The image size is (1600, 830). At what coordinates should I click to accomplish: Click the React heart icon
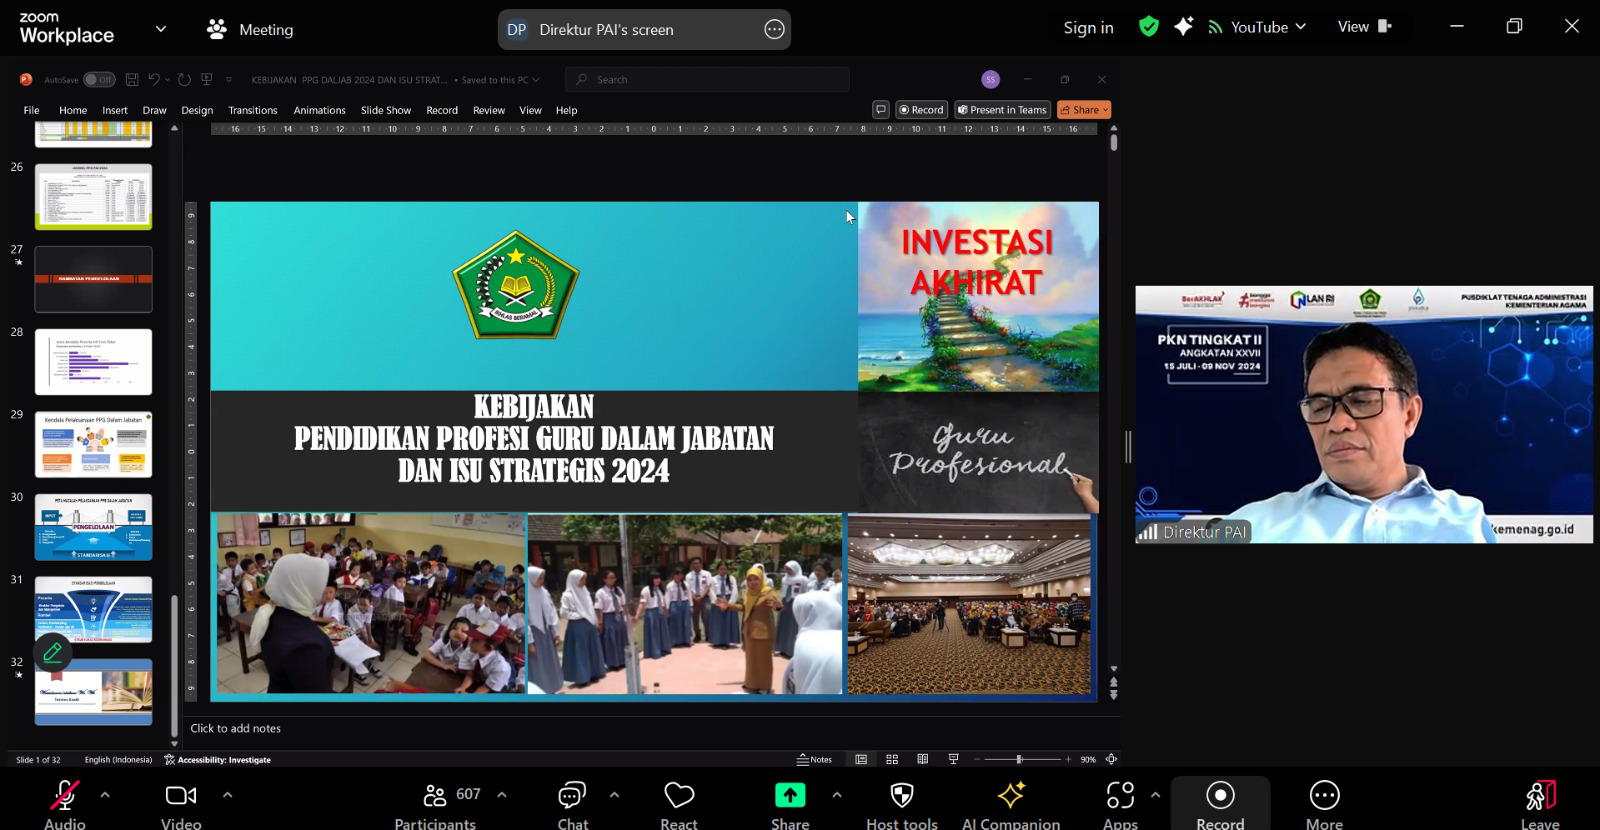tap(679, 796)
